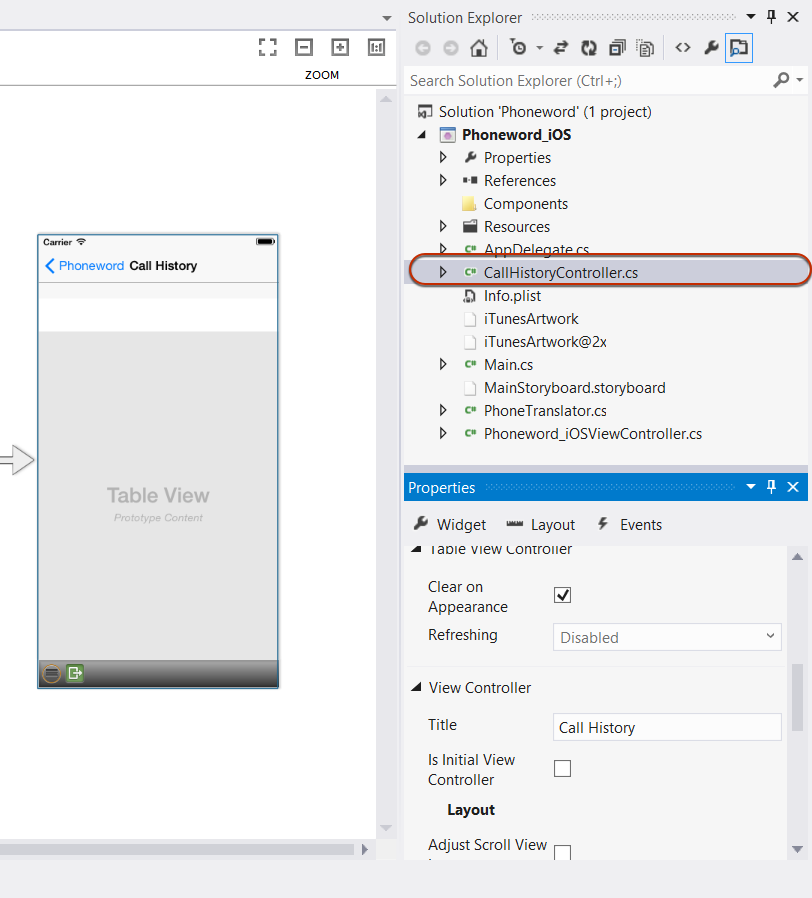Click Collapse All in Solution Explorer toolbar

point(617,47)
